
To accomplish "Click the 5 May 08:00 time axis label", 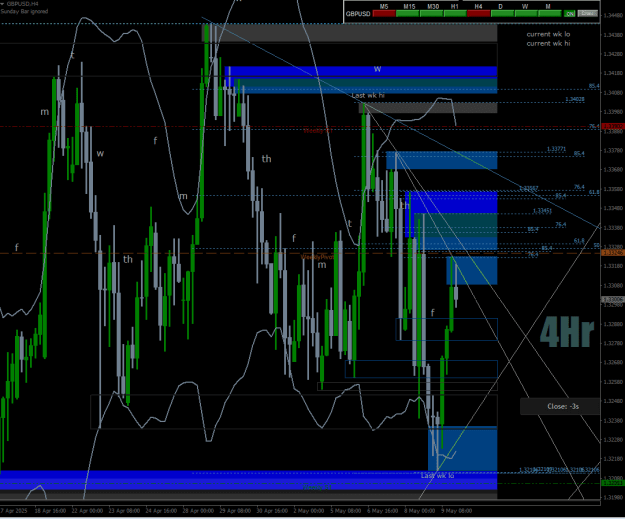I will 345,511.
